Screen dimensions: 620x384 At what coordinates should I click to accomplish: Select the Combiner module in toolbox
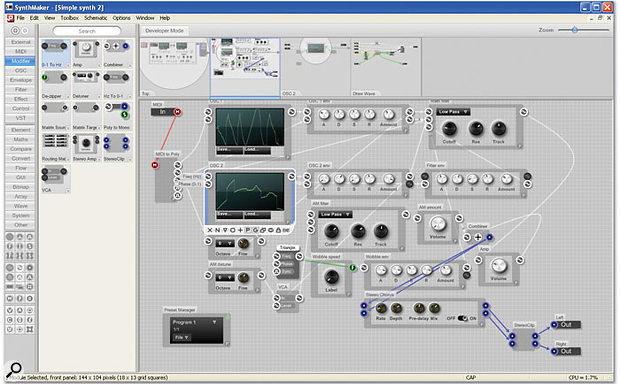pyautogui.click(x=117, y=53)
